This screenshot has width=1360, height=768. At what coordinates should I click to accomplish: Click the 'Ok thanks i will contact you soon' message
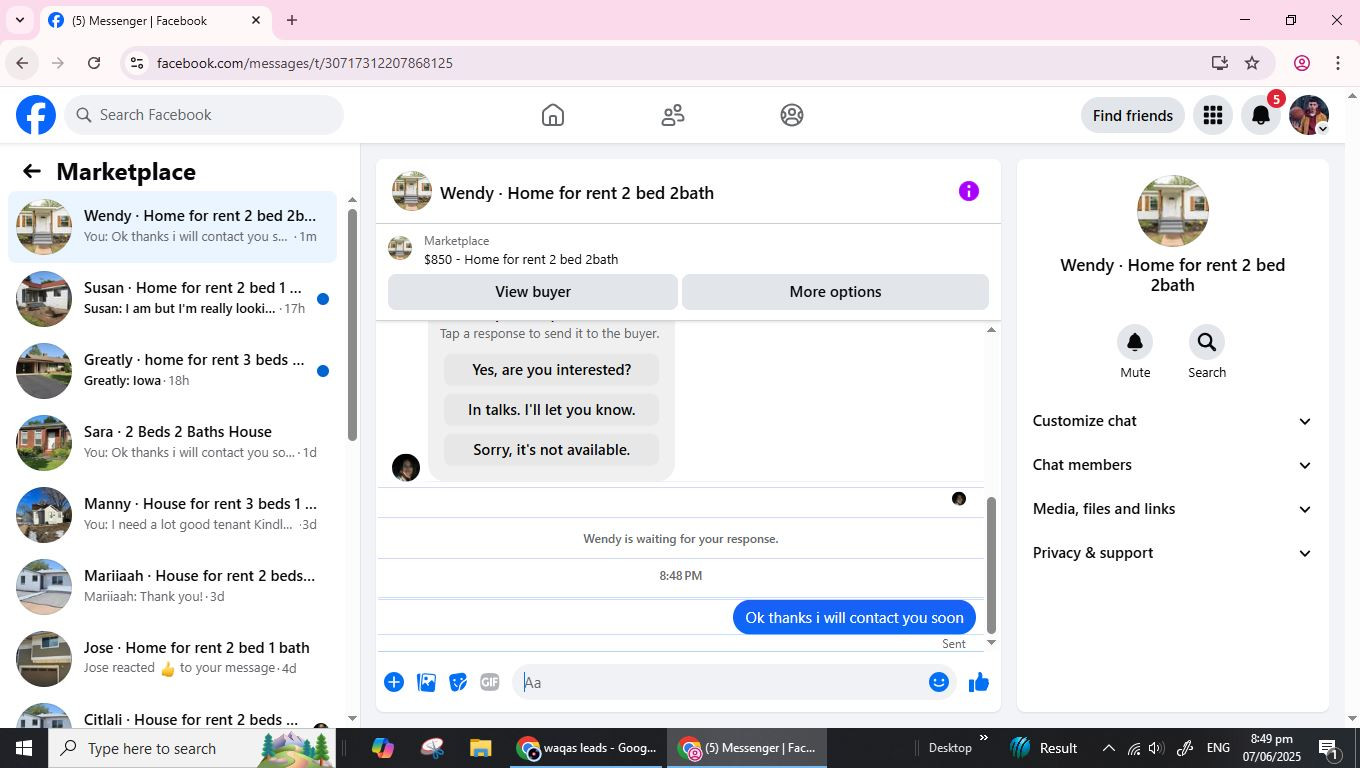(x=854, y=618)
